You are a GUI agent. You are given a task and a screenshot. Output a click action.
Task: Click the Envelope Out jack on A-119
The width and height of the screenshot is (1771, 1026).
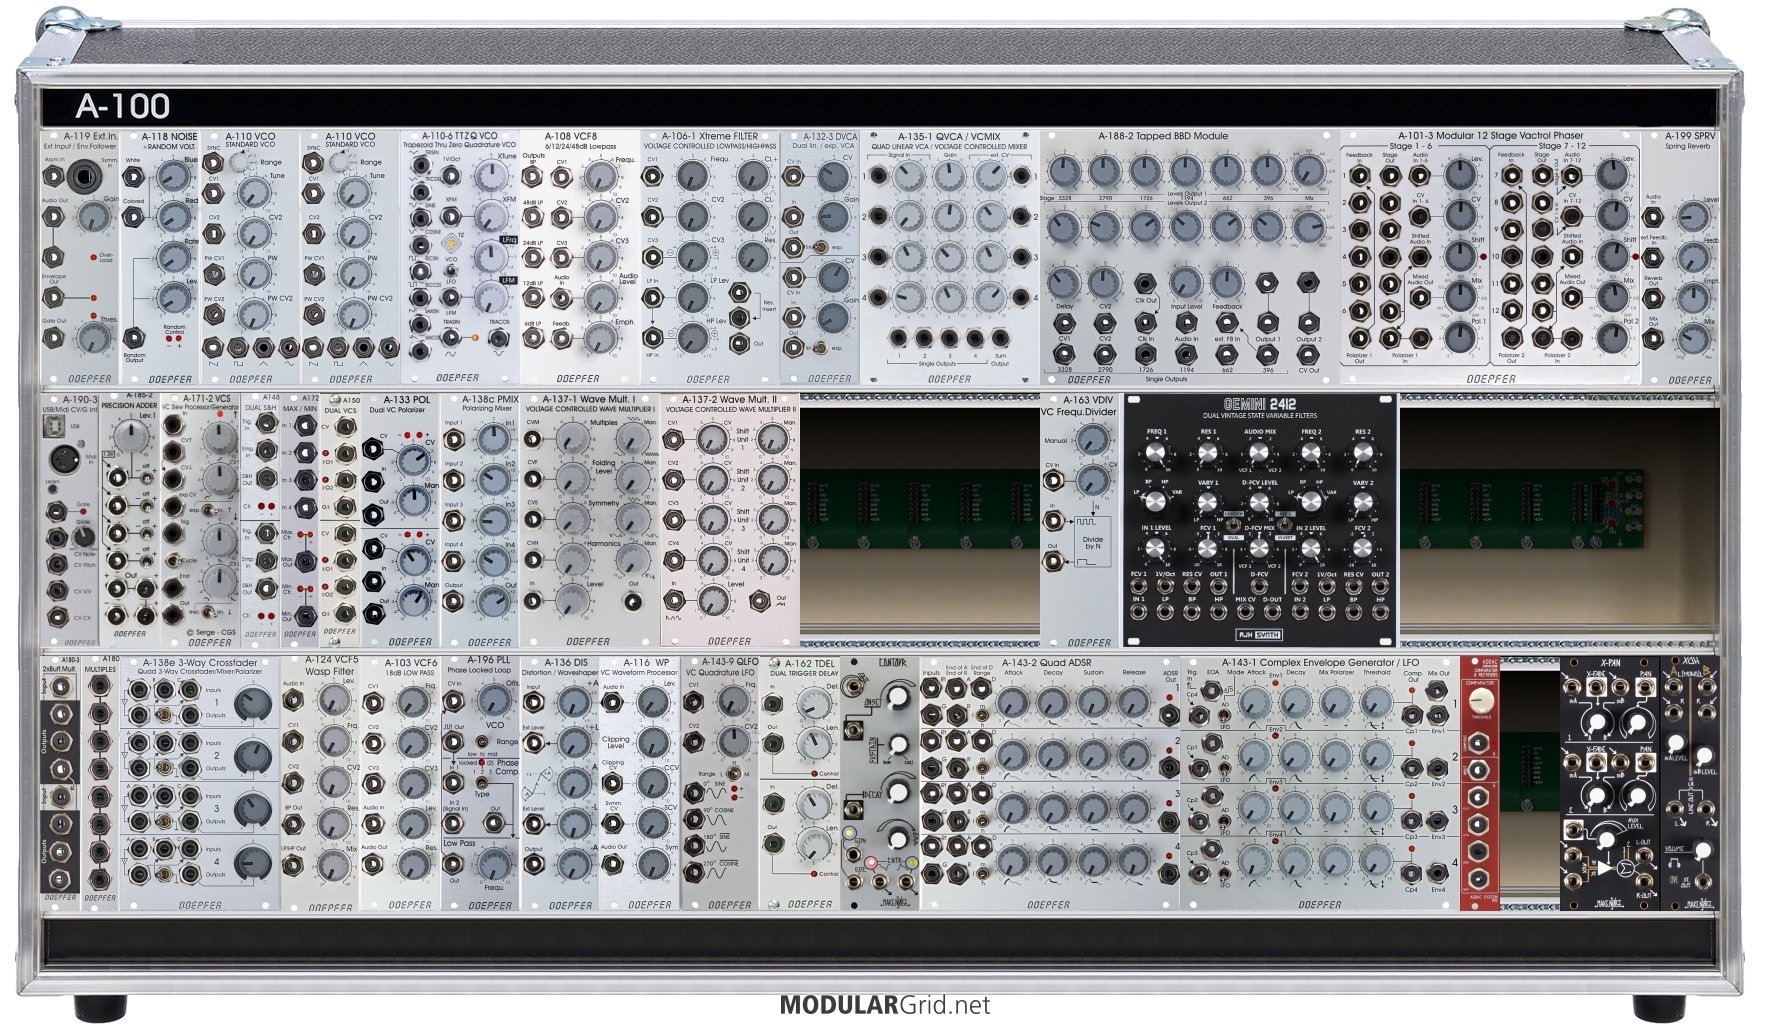click(x=53, y=297)
